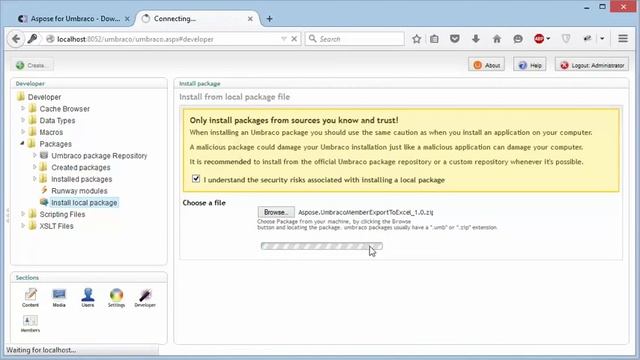Open the toolbar overflow dropdown arrow

[602, 39]
